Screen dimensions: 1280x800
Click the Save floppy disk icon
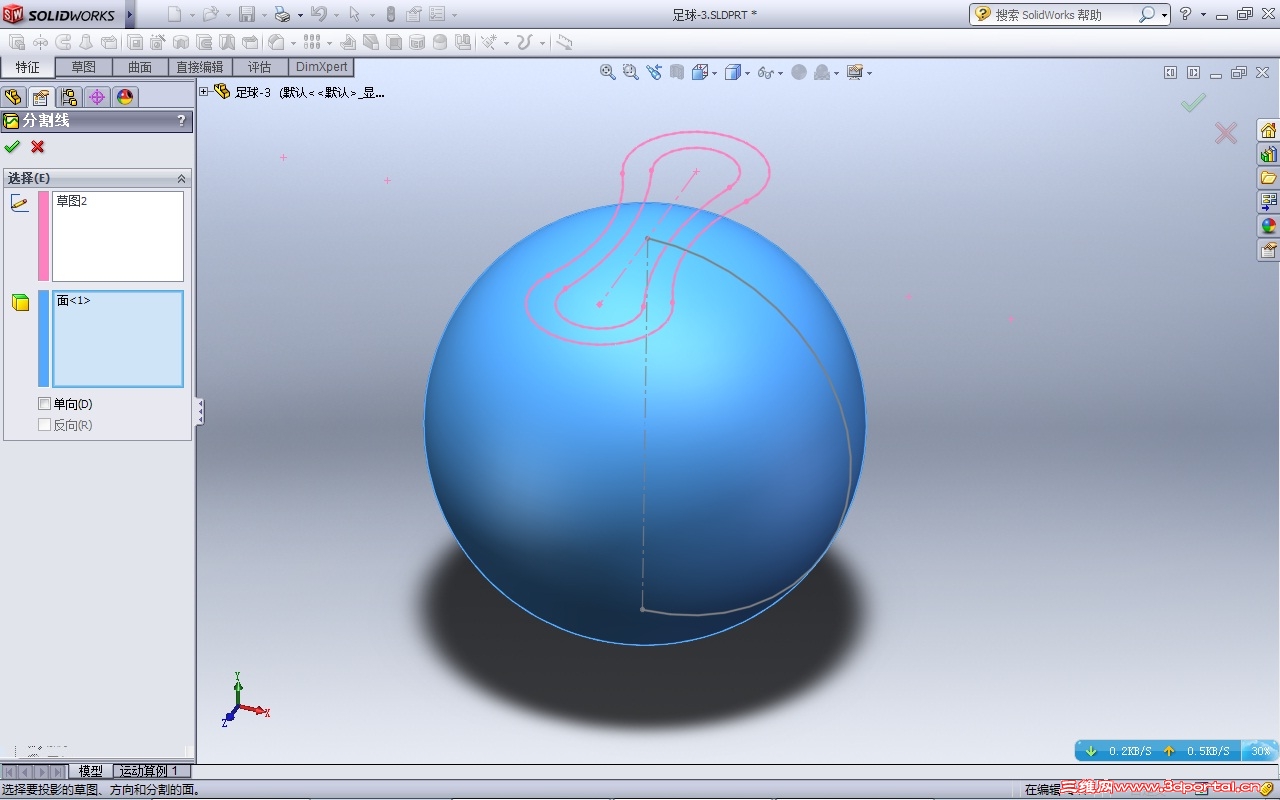[x=247, y=14]
